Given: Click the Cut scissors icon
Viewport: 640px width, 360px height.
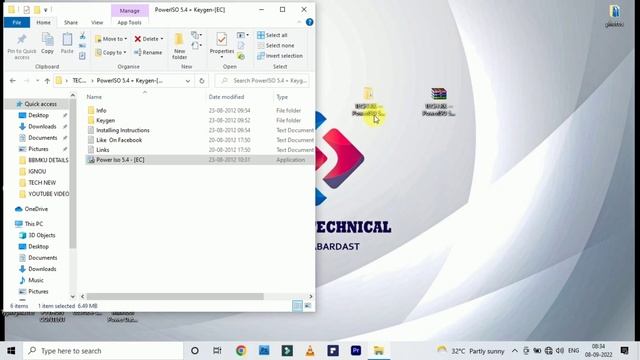Looking at the screenshot, I should pos(82,36).
